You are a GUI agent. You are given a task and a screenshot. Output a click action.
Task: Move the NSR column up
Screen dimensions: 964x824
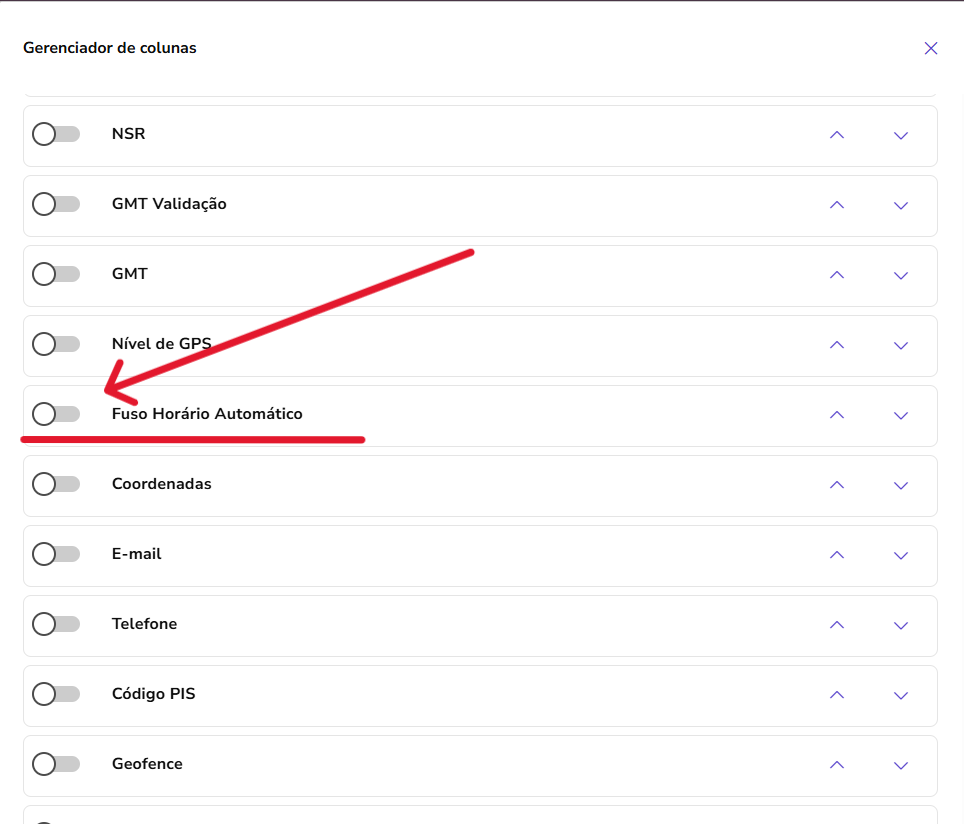tap(837, 135)
